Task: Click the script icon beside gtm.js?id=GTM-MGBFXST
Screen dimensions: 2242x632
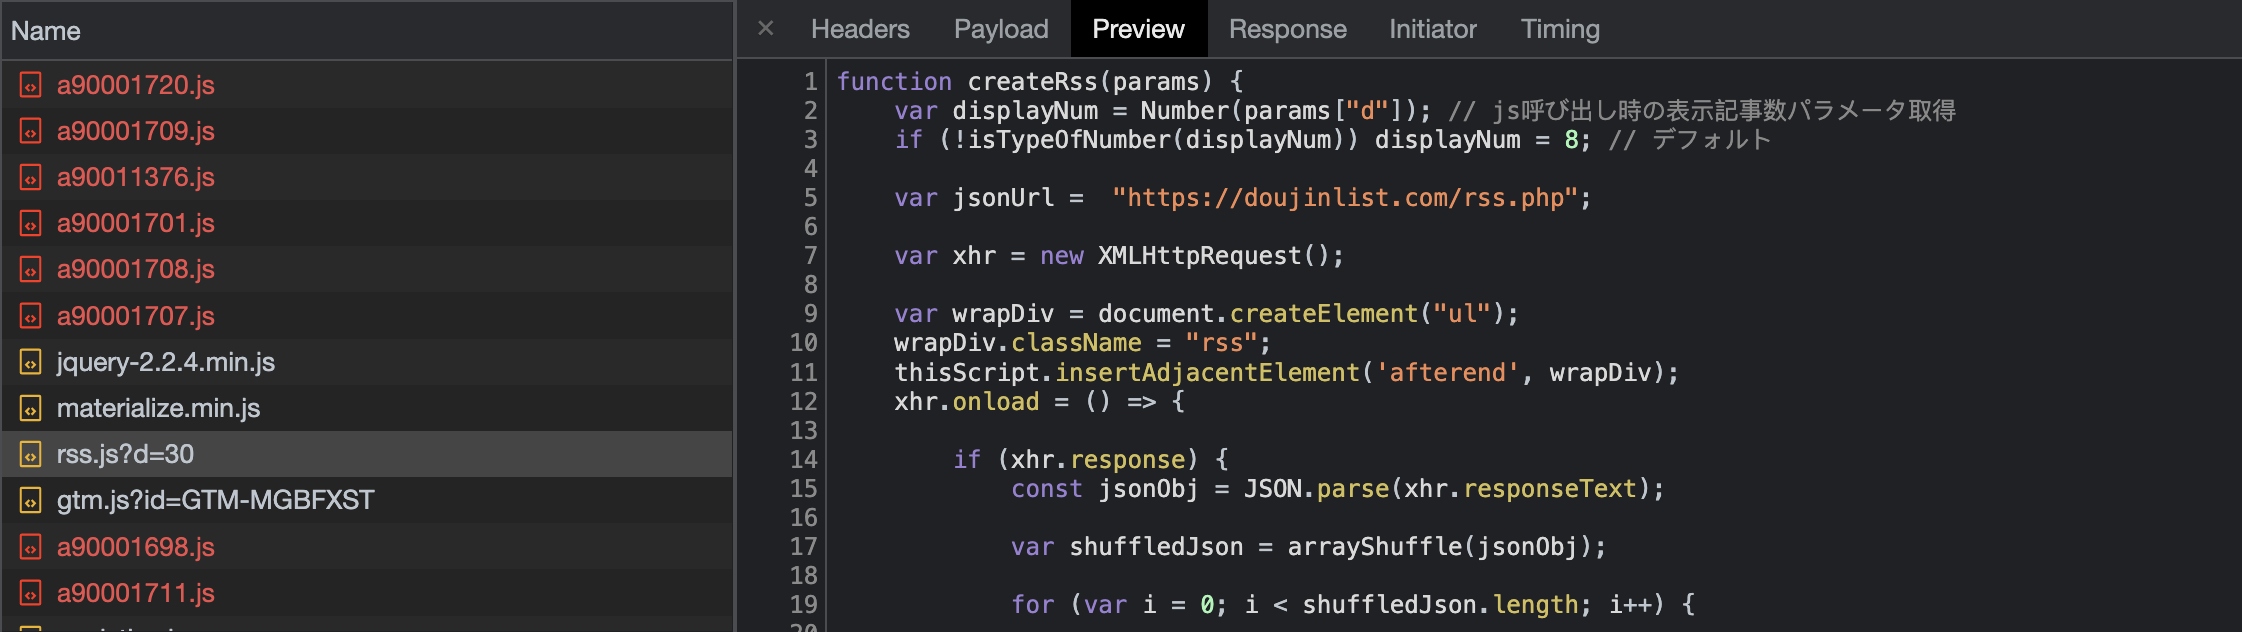Action: 31,500
